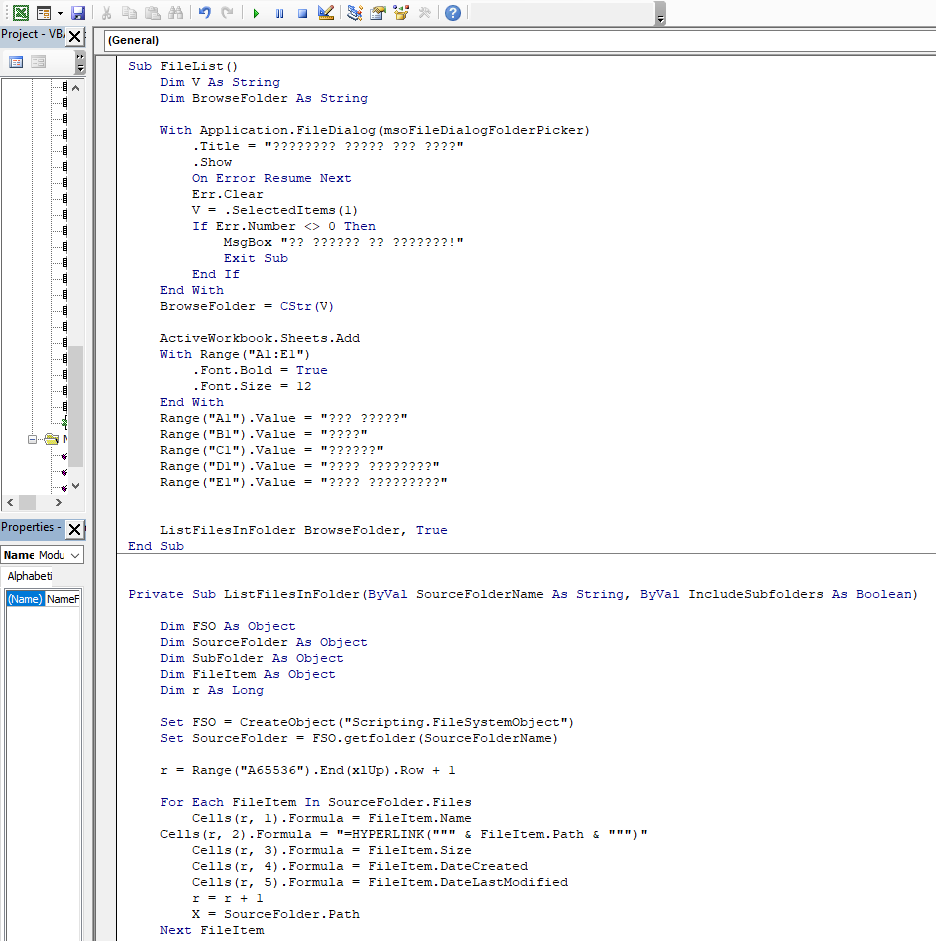
Task: Click the Range("C1").Value line
Action: 271,450
